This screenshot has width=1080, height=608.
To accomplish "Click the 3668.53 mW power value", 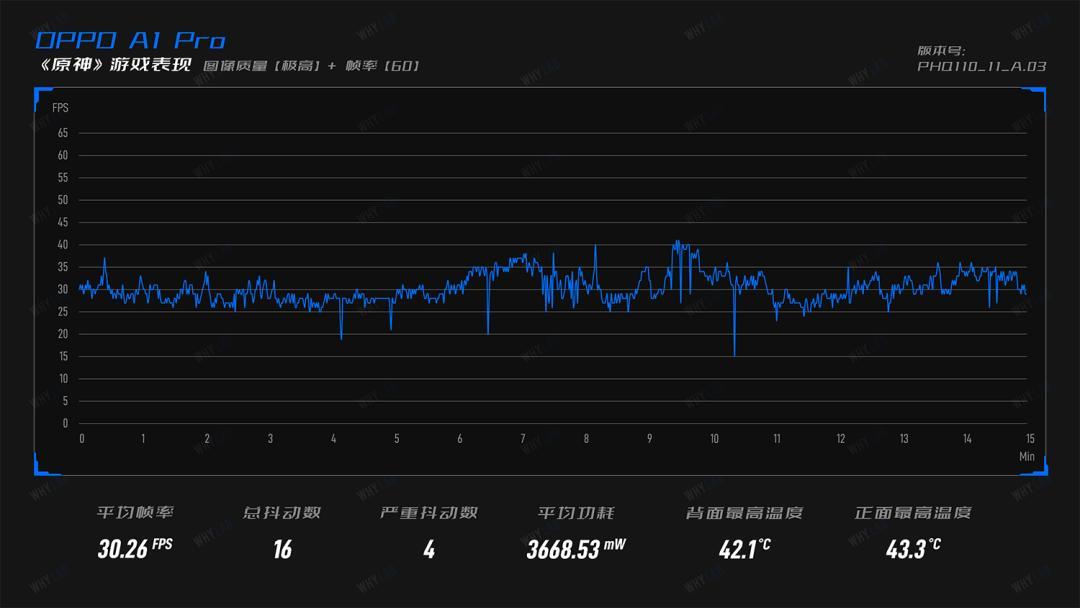I will coord(576,548).
